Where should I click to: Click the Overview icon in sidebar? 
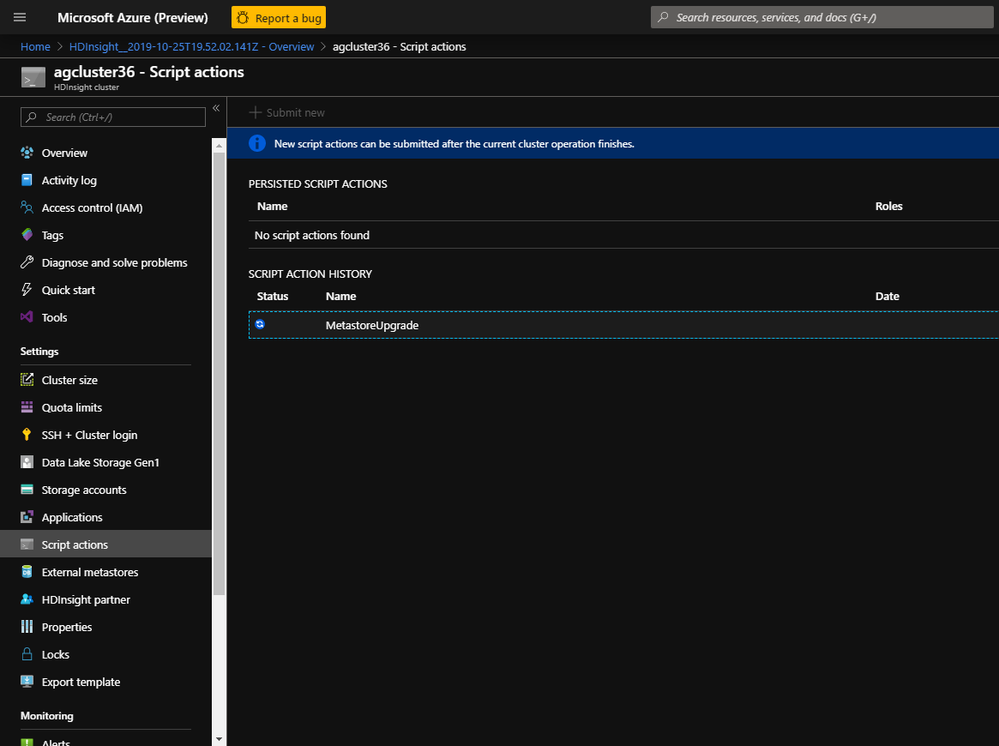(x=27, y=153)
